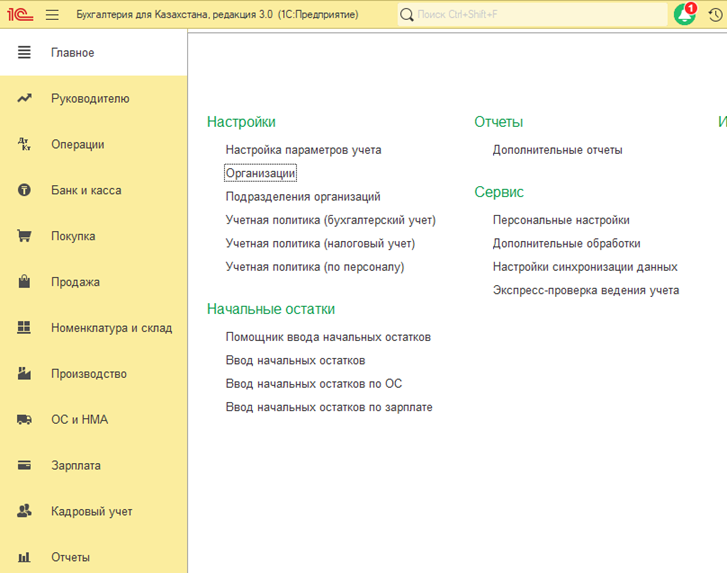
Task: Click the 1C logo icon
Action: point(19,15)
